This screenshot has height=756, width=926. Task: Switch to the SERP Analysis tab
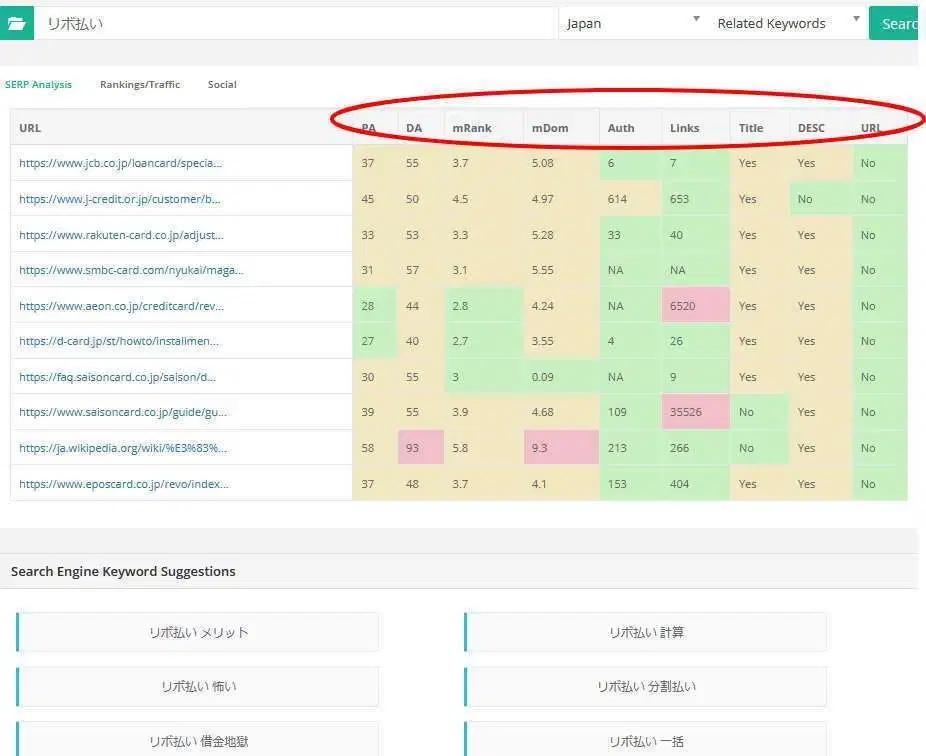[x=38, y=85]
